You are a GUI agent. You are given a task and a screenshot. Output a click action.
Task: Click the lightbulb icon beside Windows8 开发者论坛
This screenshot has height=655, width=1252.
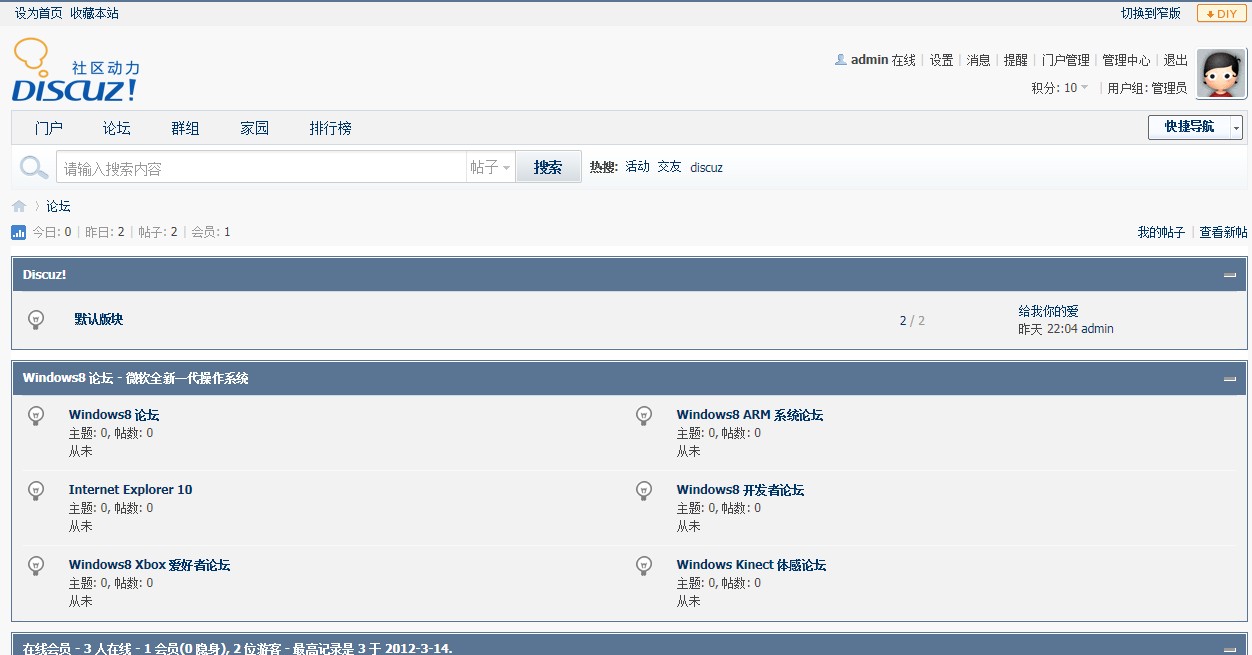point(645,490)
